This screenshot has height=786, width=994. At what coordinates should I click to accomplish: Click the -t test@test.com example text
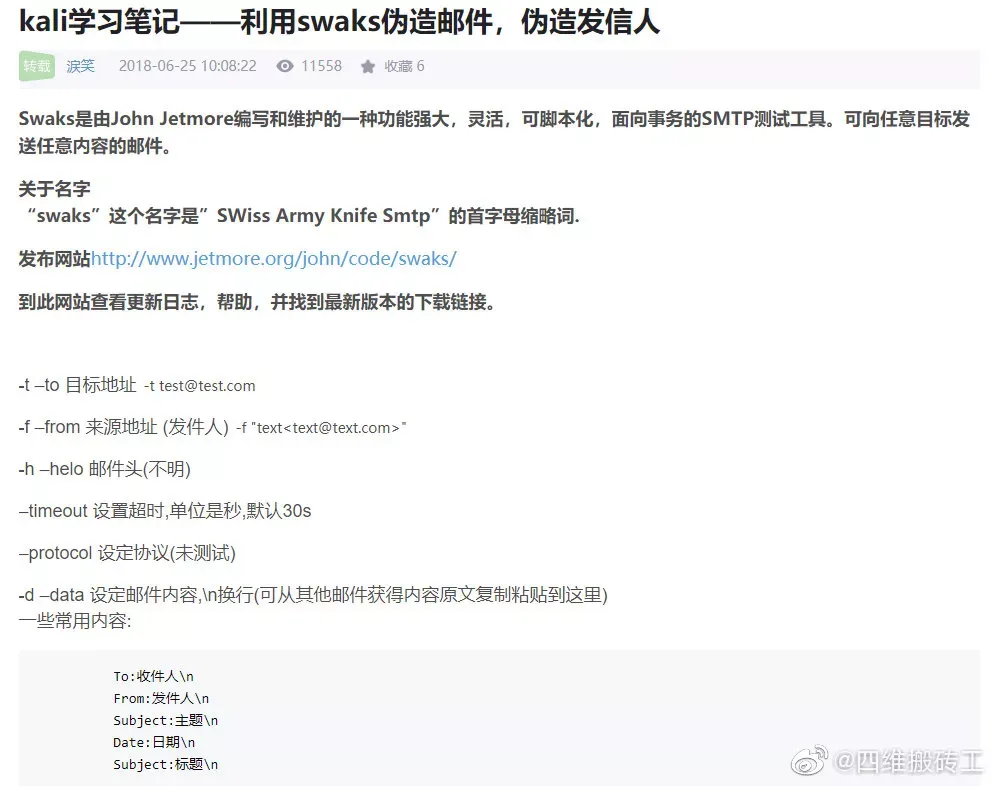point(200,385)
